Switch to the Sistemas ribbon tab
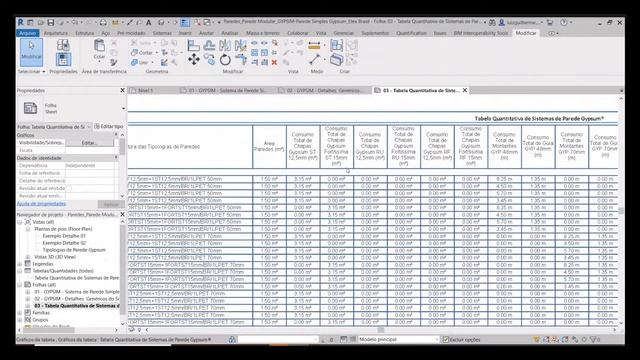This screenshot has width=640, height=360. (x=162, y=33)
